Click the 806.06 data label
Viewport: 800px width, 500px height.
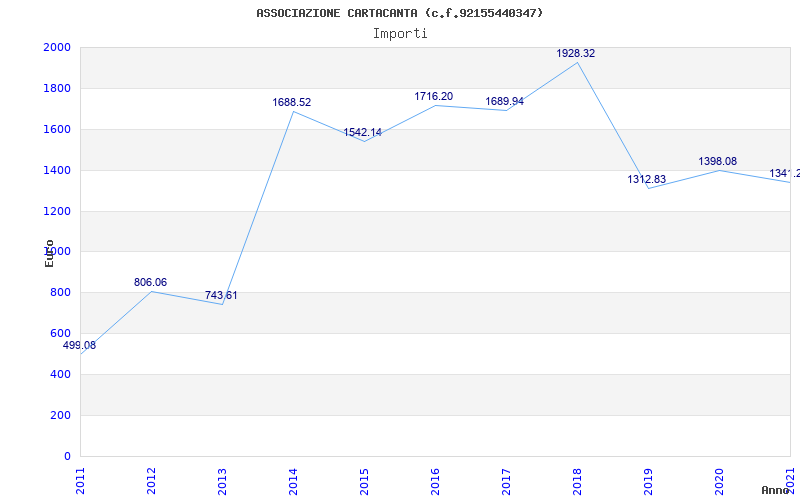(x=151, y=282)
